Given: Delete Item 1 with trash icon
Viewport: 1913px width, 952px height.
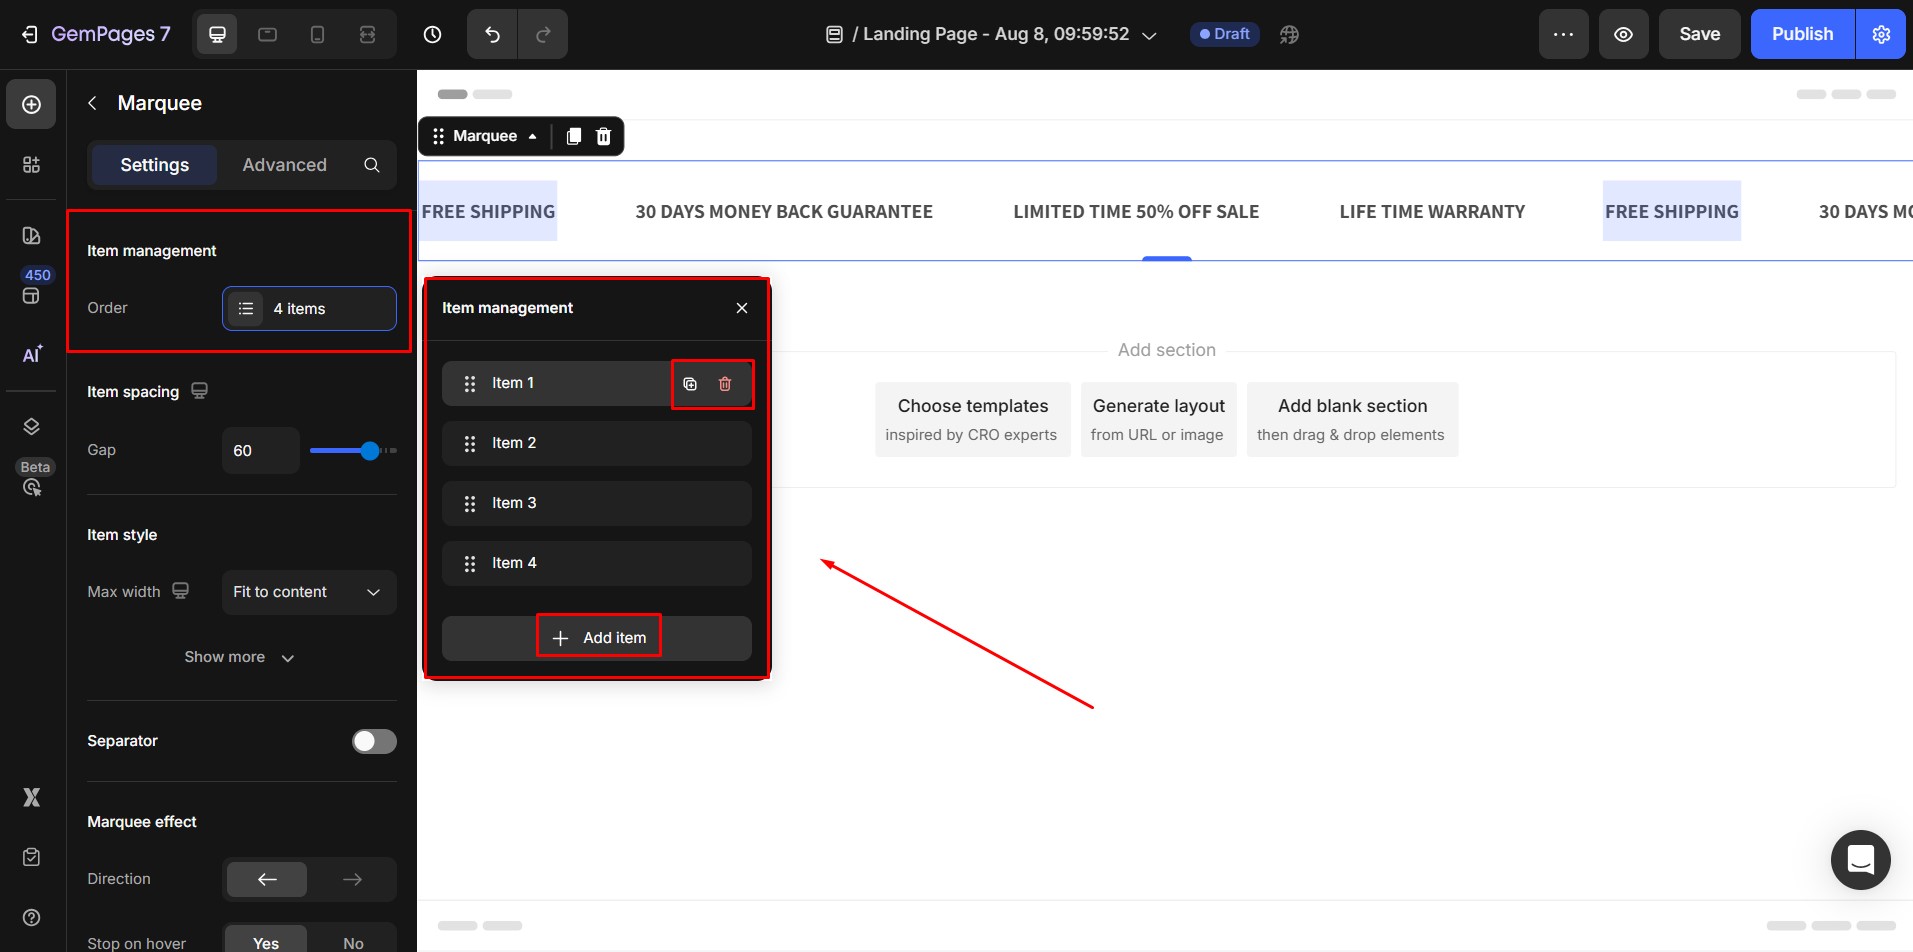Looking at the screenshot, I should 725,384.
